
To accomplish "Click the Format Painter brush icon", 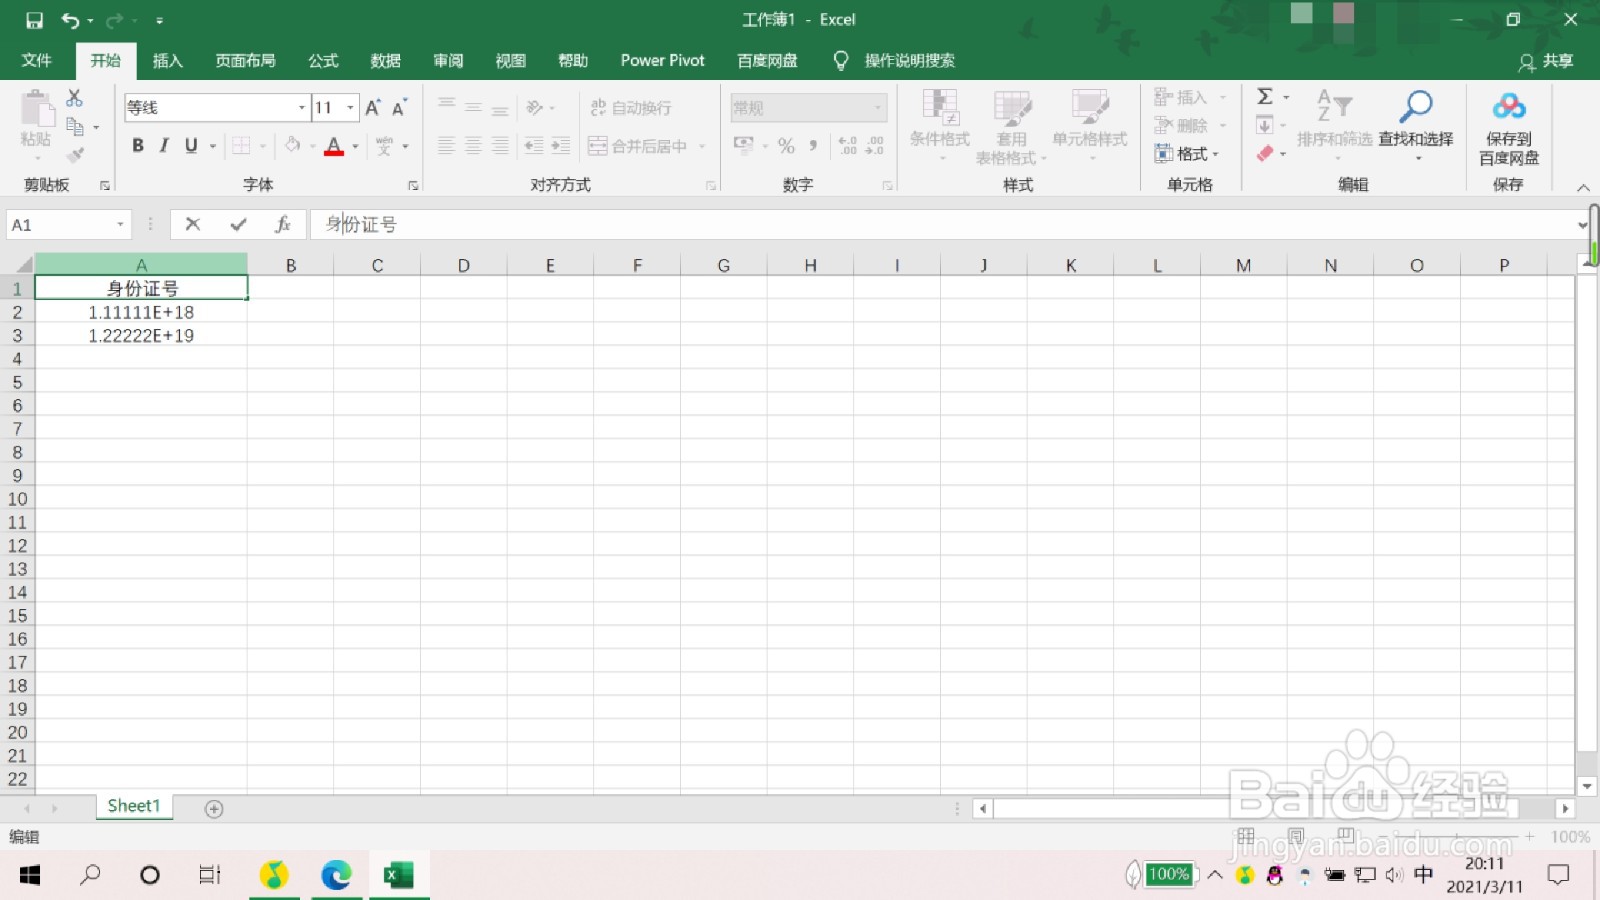I will [x=75, y=155].
